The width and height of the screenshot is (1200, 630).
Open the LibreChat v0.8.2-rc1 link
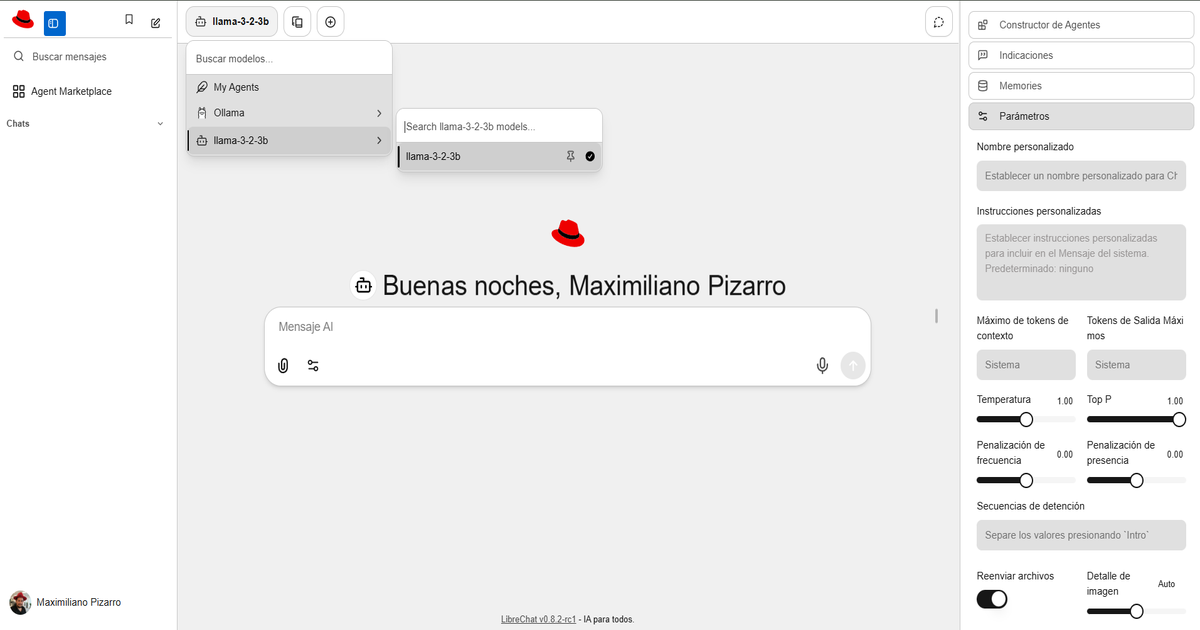(x=539, y=619)
